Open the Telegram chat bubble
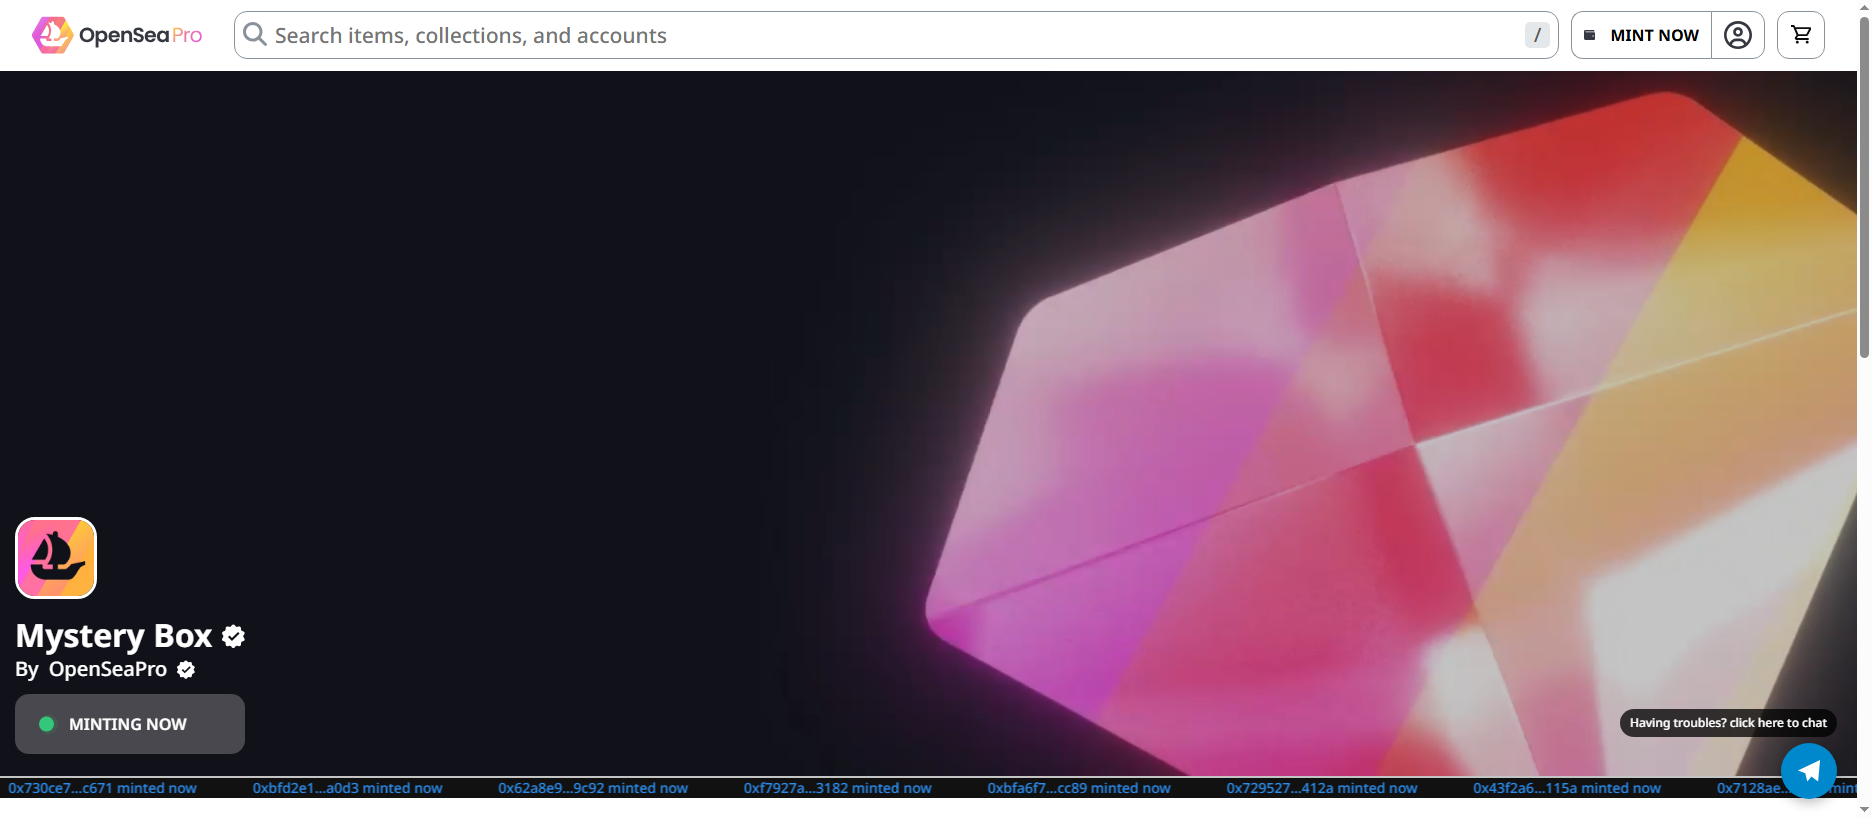This screenshot has height=818, width=1872. pos(1809,771)
